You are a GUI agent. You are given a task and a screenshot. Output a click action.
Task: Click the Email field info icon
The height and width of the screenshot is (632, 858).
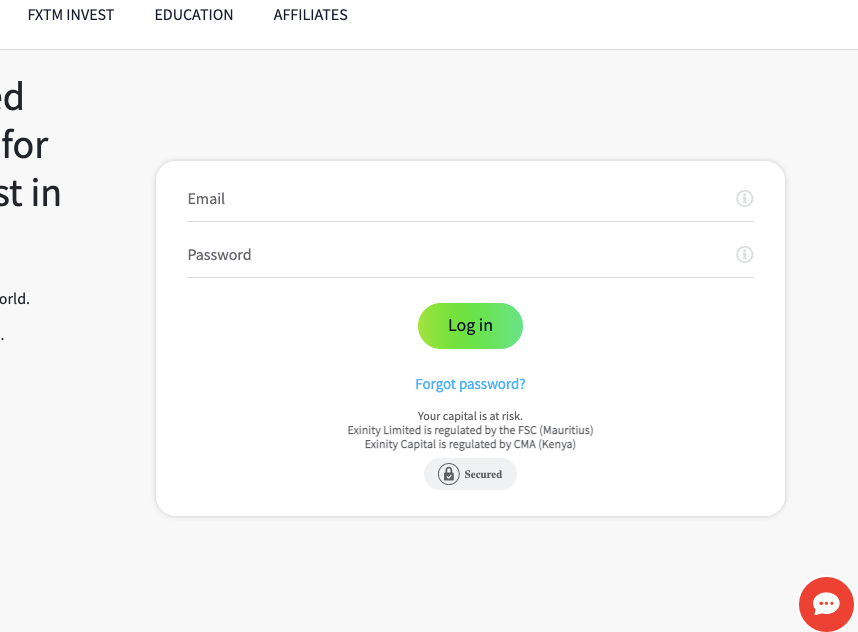(x=744, y=198)
